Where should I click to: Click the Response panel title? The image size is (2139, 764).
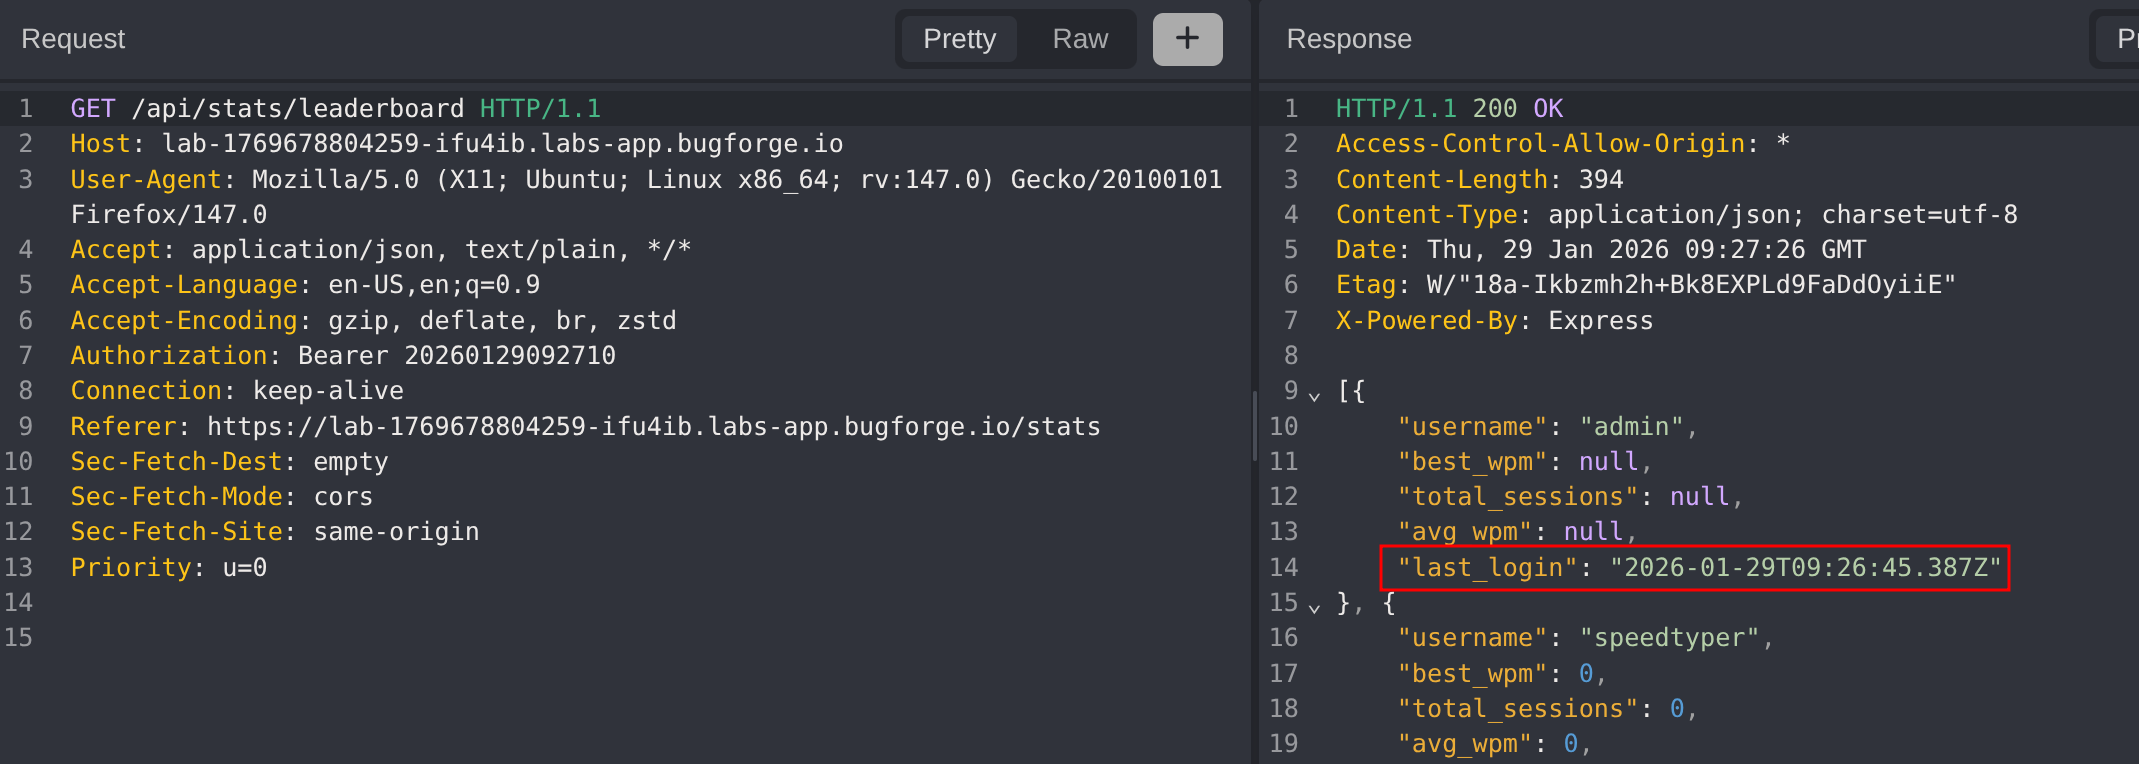1348,39
